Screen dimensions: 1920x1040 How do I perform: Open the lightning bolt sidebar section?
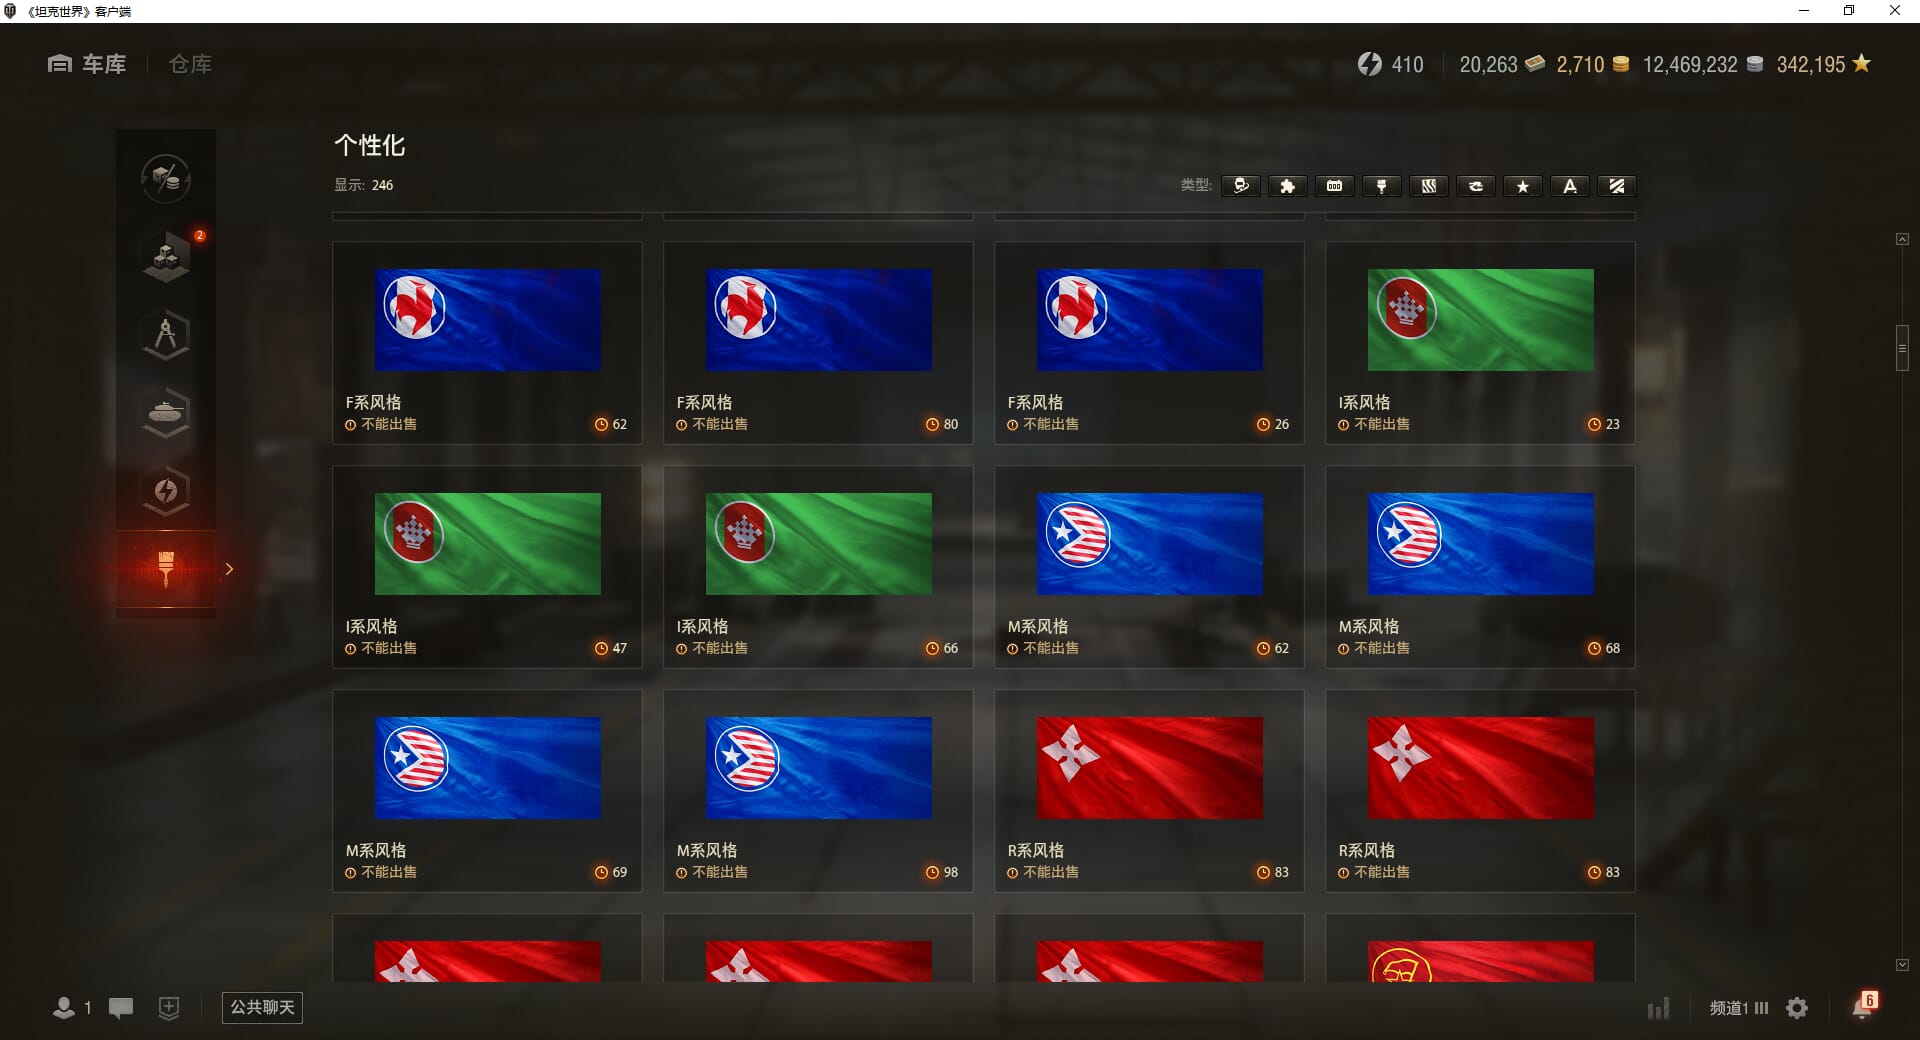(x=166, y=490)
